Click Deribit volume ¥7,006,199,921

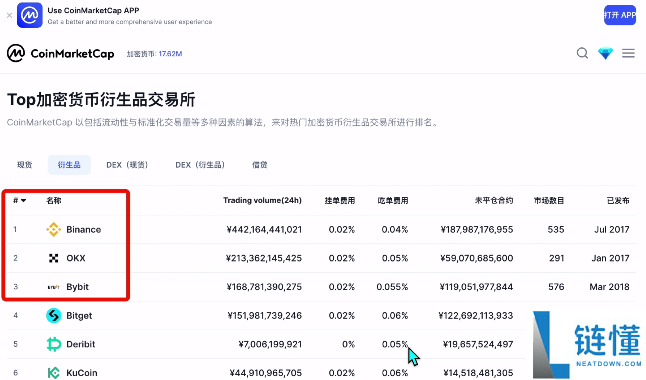point(270,344)
